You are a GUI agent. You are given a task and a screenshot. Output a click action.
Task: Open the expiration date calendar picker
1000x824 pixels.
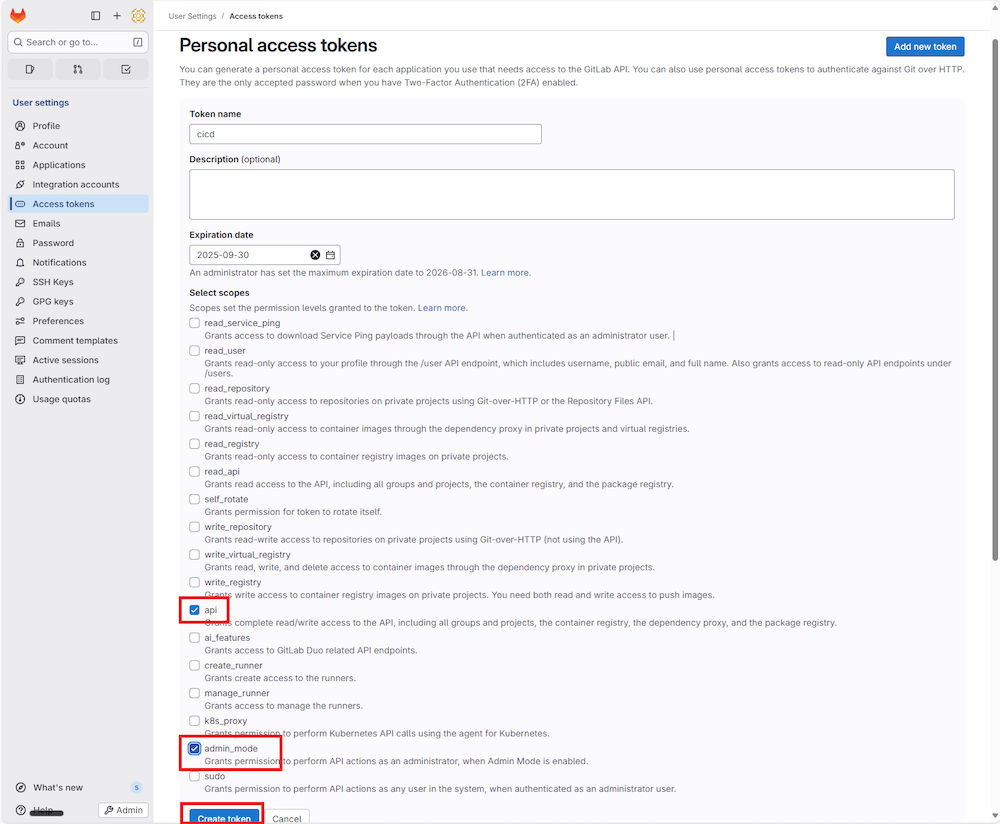(330, 255)
